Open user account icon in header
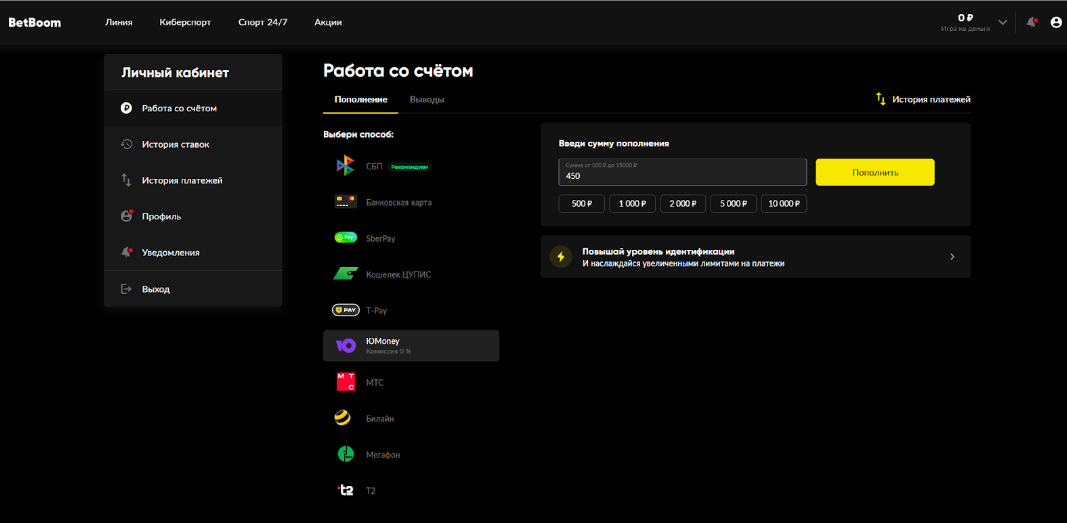This screenshot has height=523, width=1067. (1056, 22)
